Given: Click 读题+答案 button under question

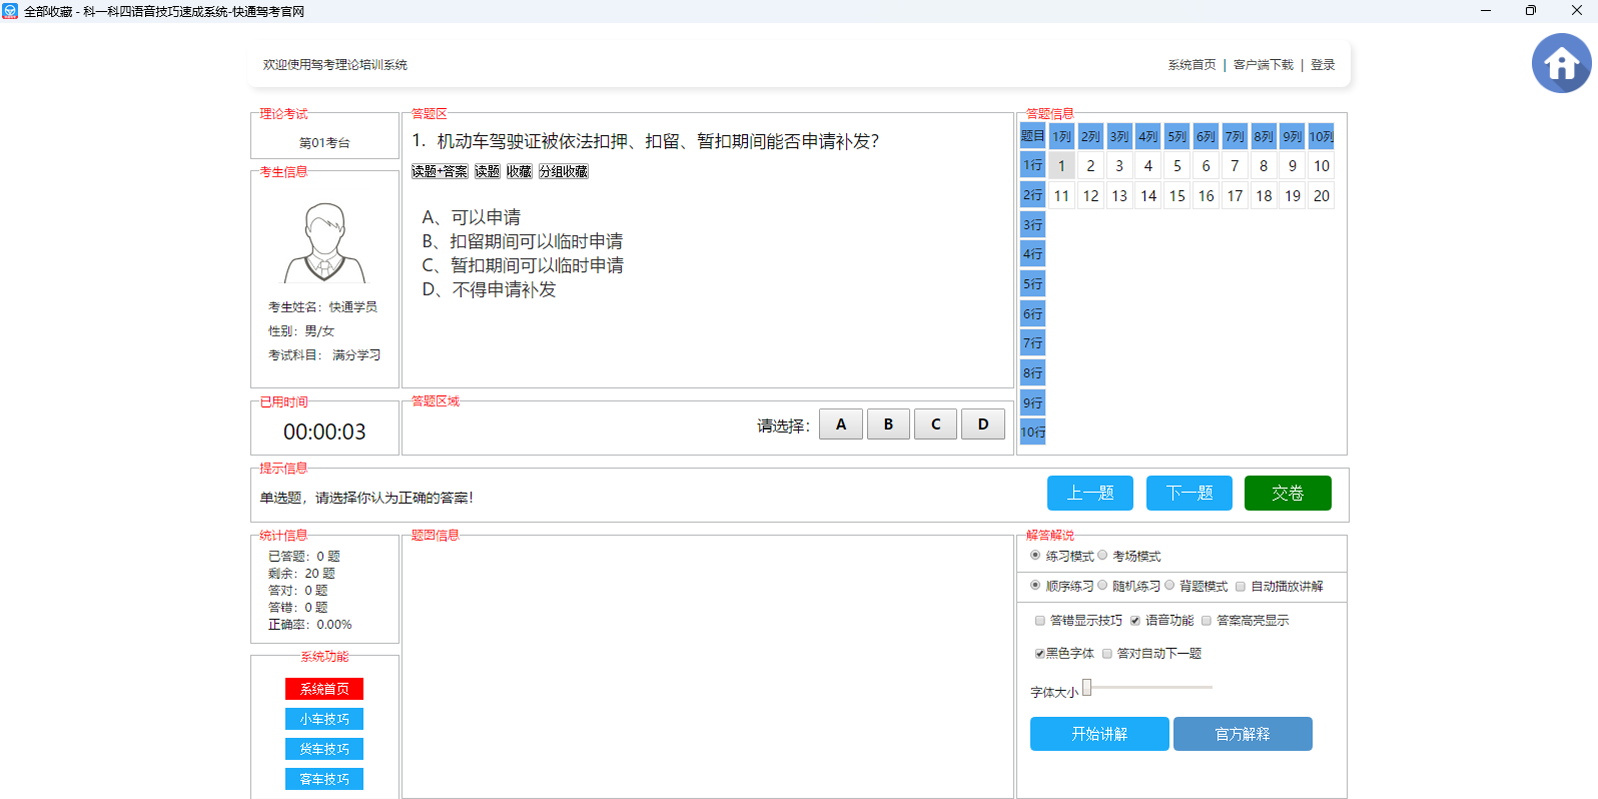Looking at the screenshot, I should [439, 172].
